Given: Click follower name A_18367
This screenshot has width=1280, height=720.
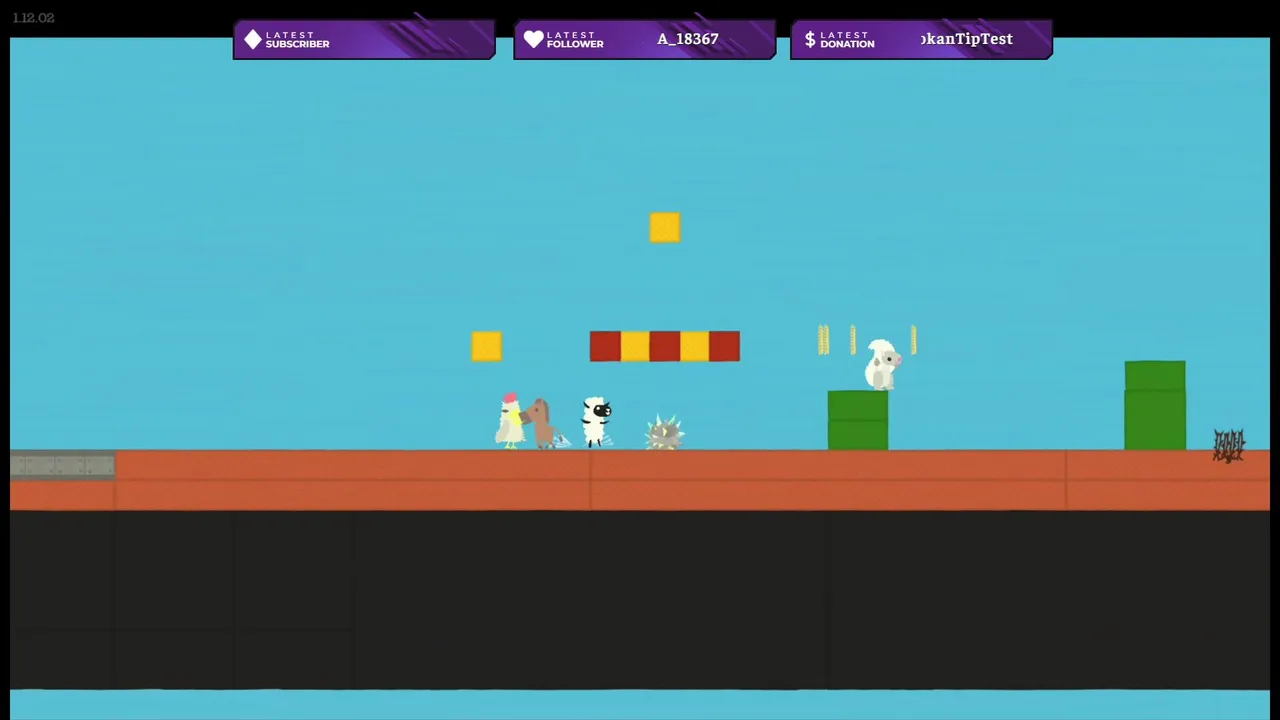Looking at the screenshot, I should click(688, 39).
